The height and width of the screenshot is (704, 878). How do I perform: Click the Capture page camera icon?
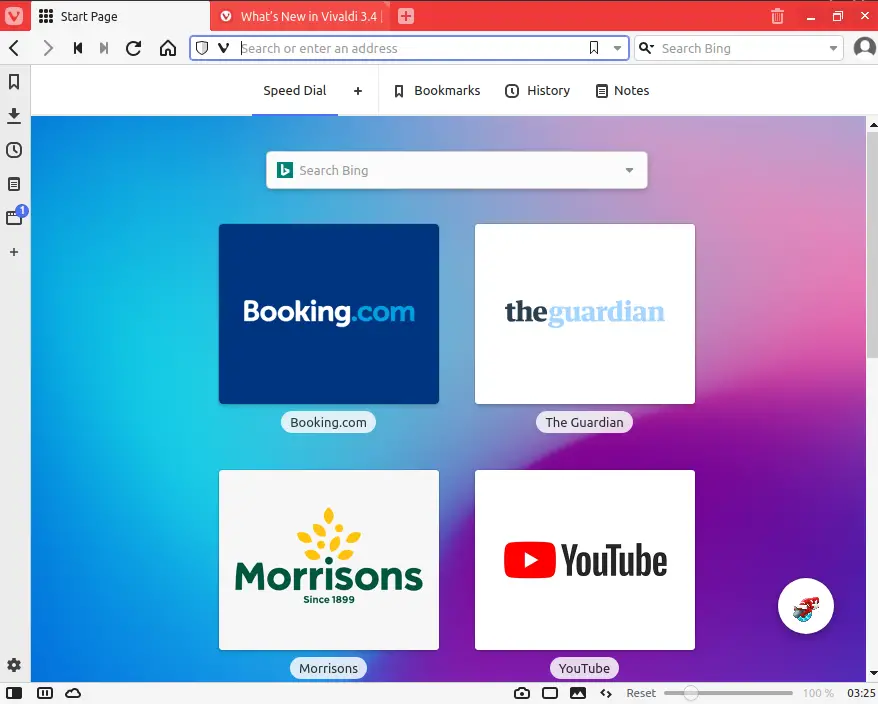[522, 693]
